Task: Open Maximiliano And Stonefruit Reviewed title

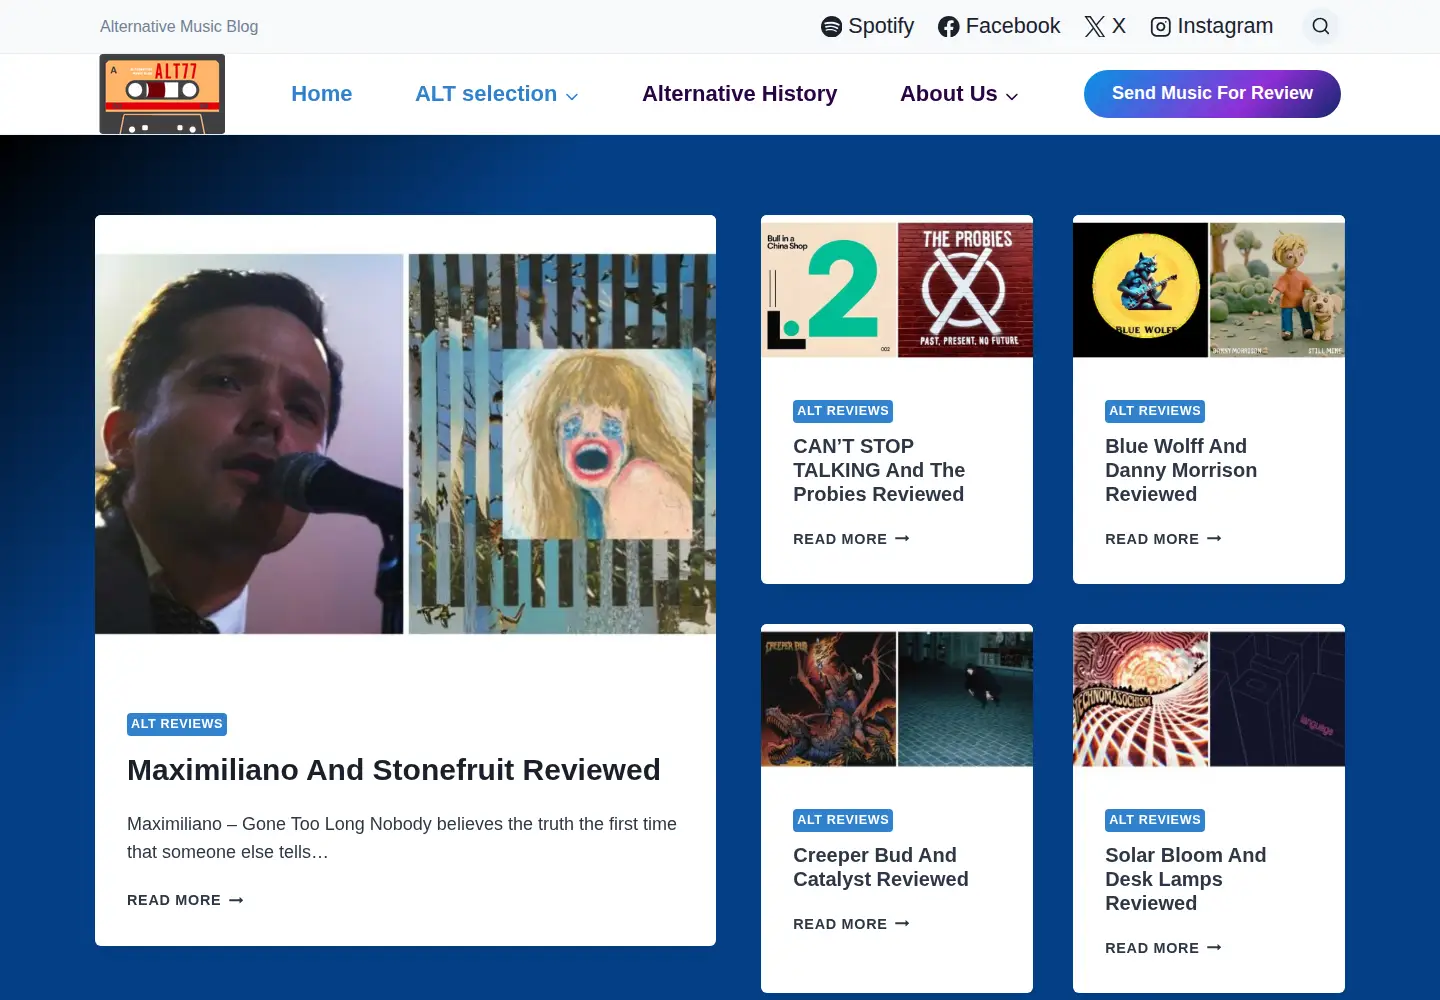Action: (394, 770)
